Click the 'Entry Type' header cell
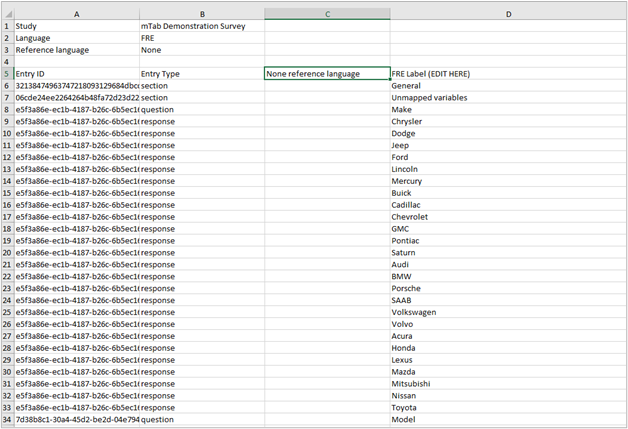 click(202, 74)
